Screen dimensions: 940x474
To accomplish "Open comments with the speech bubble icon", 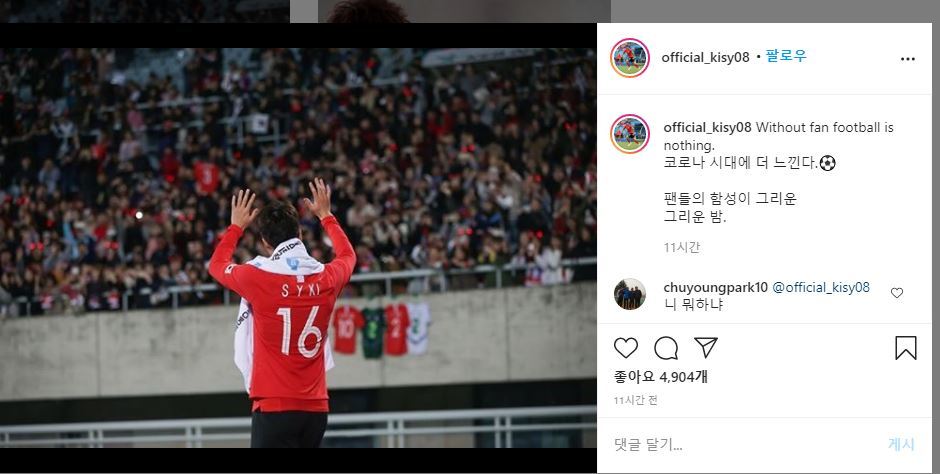I will click(665, 348).
